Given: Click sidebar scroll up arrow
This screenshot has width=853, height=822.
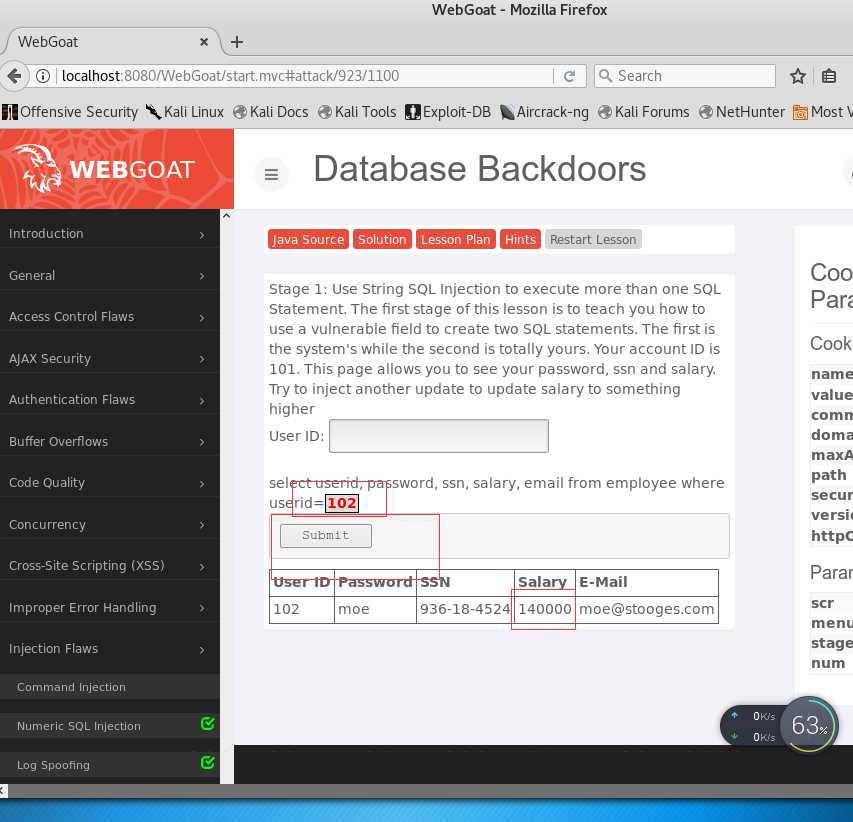Looking at the screenshot, I should 226,216.
